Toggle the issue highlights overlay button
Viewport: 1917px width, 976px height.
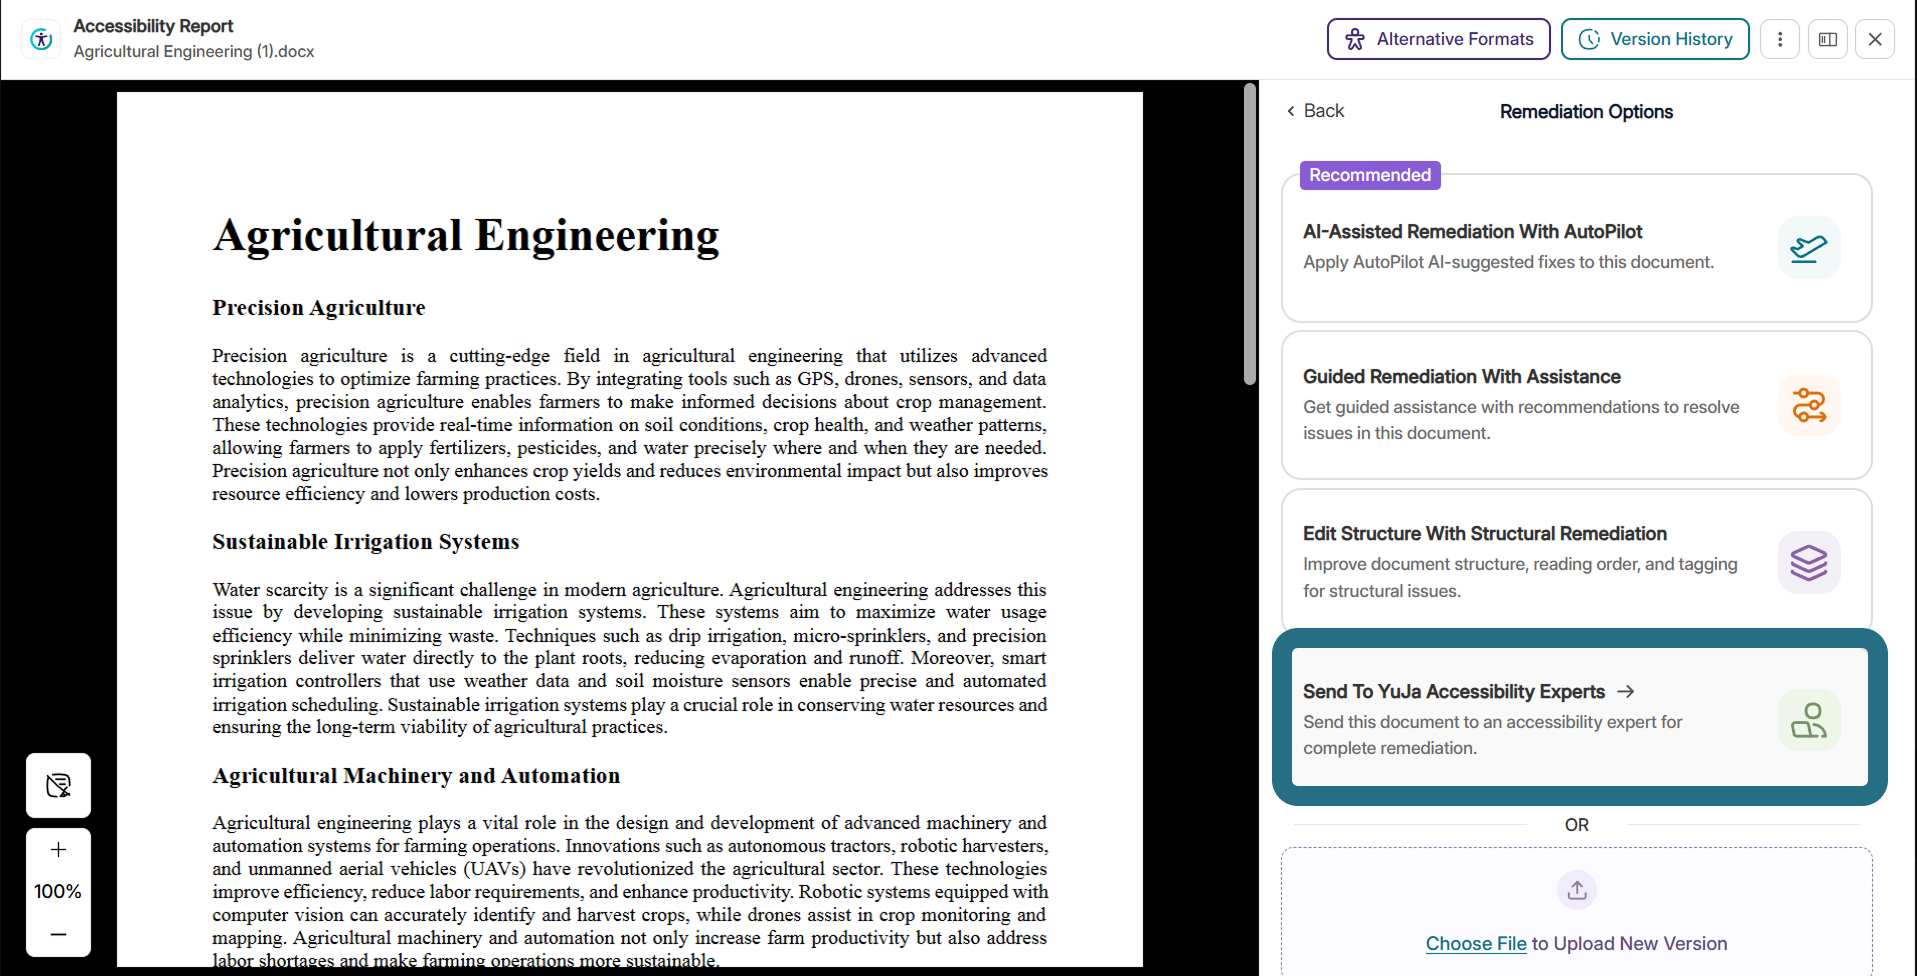point(58,785)
